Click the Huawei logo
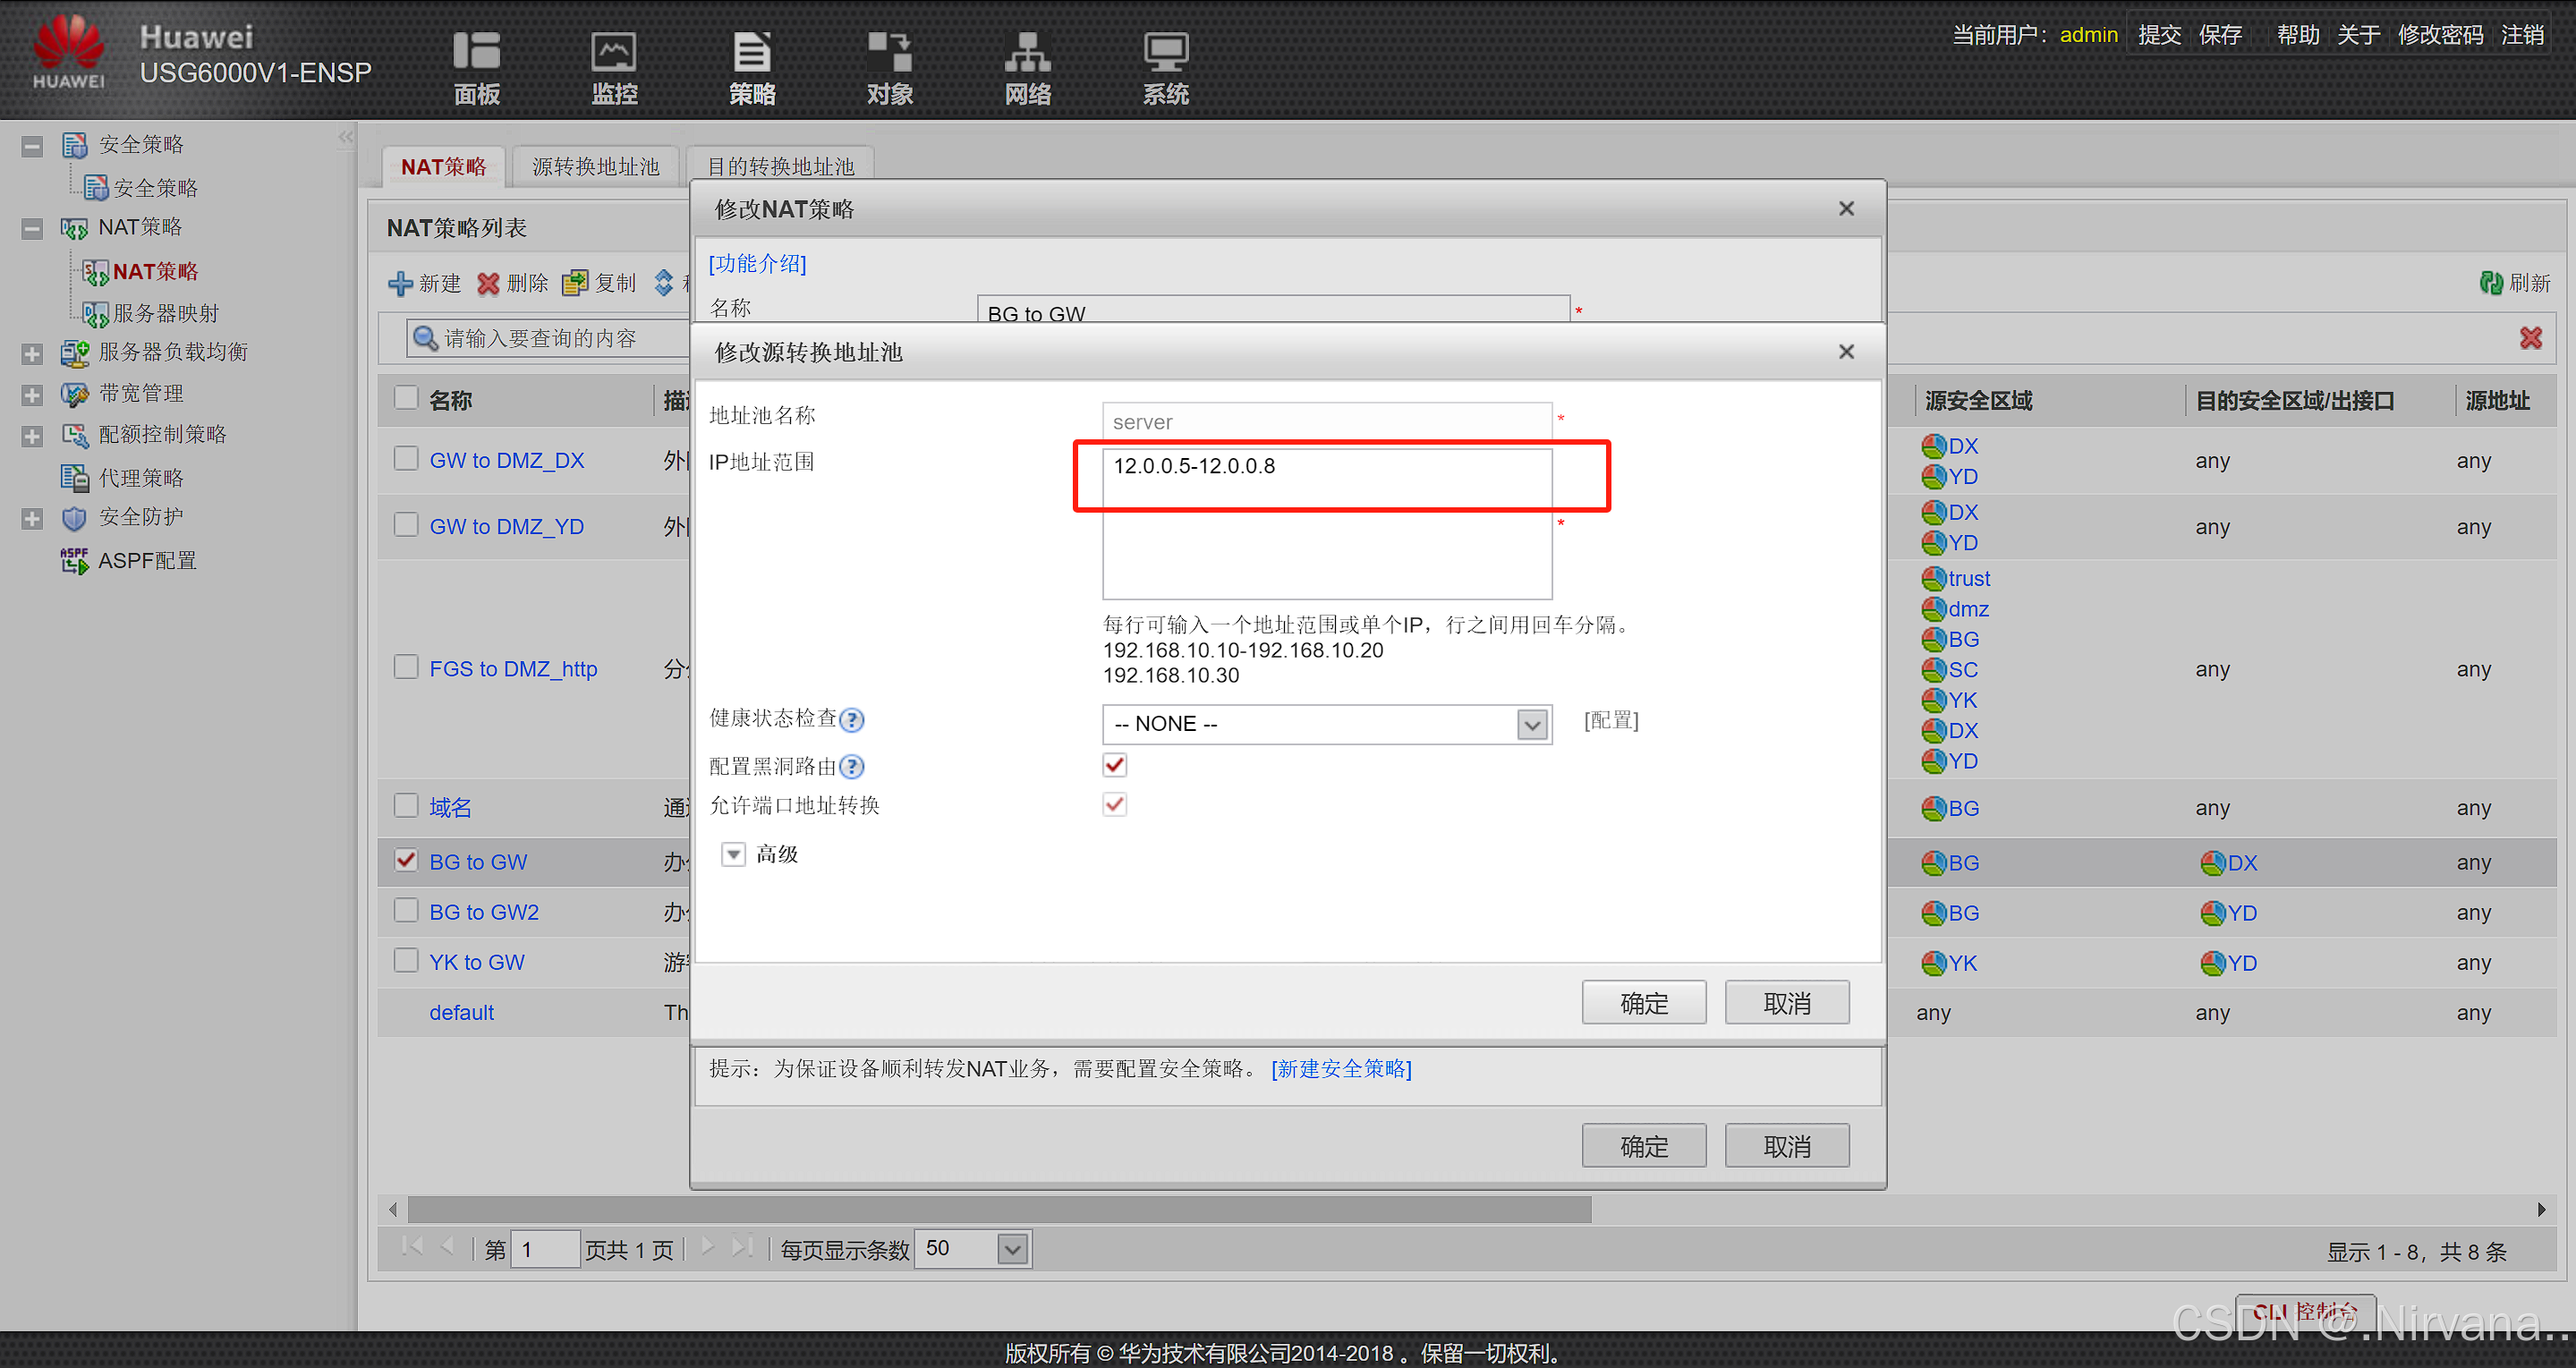2576x1368 pixels. coord(68,52)
